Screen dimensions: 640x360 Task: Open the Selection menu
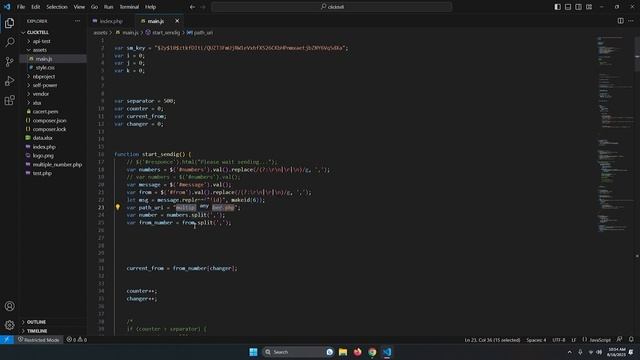point(57,7)
